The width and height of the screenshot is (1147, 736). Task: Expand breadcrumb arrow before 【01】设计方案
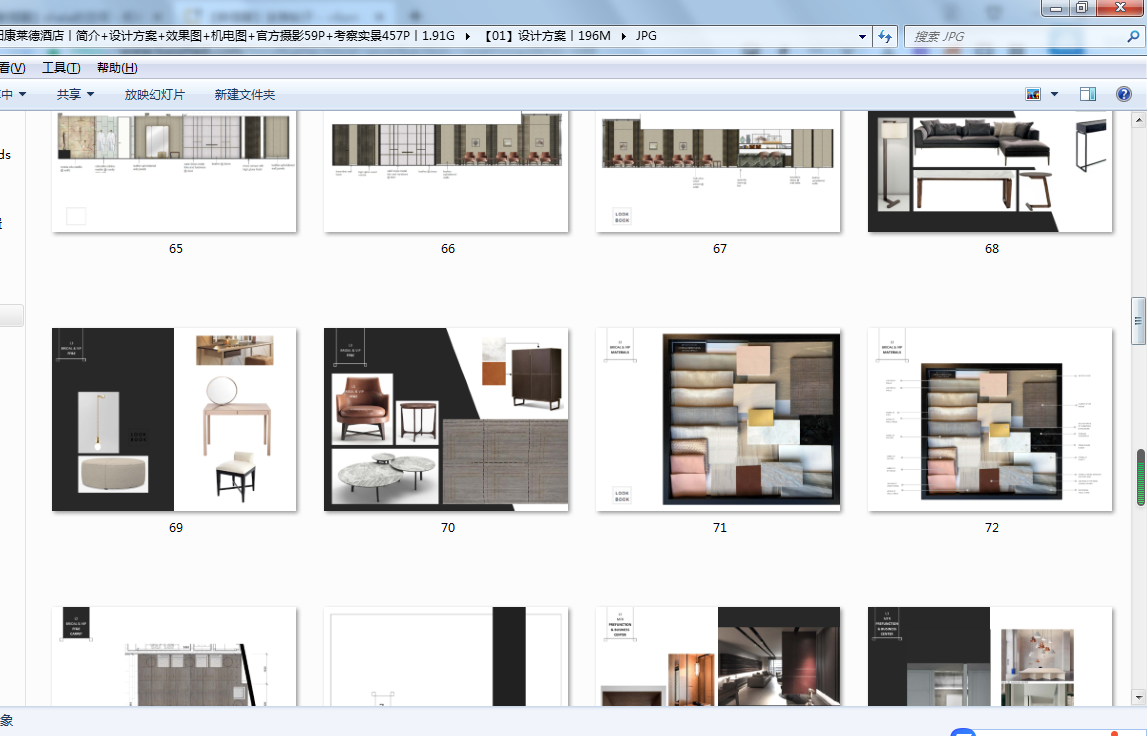tap(467, 36)
